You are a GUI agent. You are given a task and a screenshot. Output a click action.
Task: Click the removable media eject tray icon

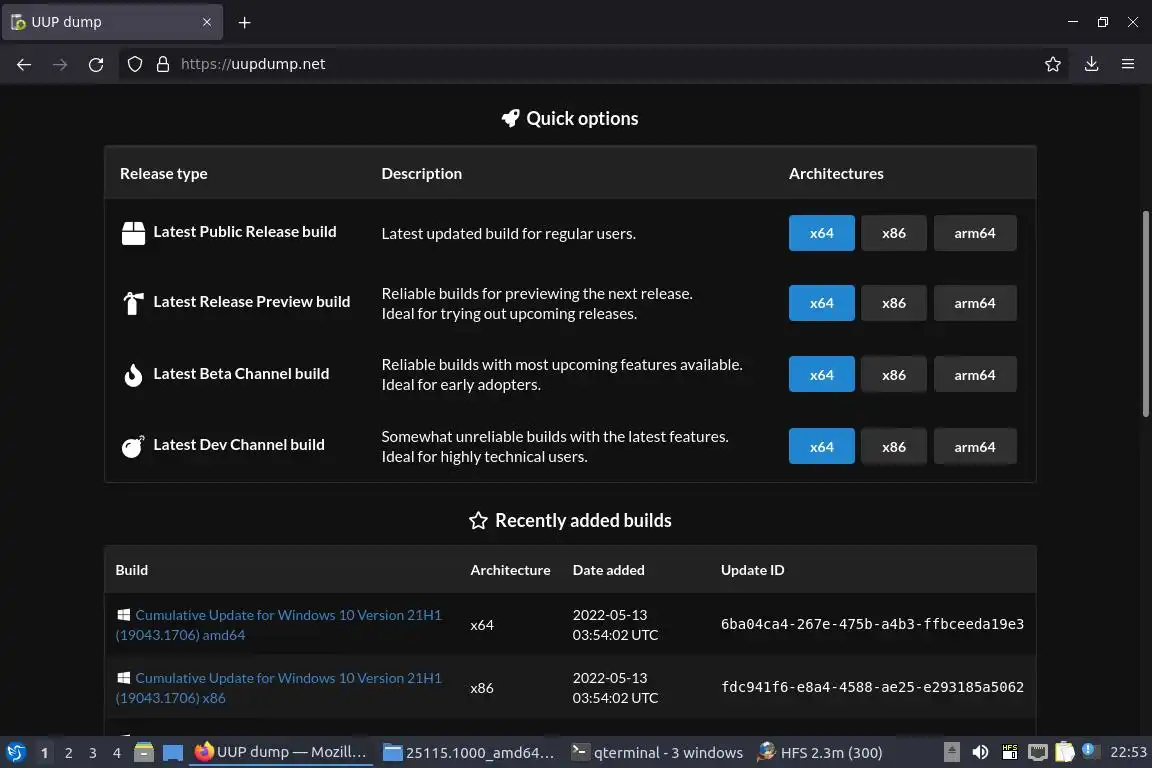click(951, 752)
